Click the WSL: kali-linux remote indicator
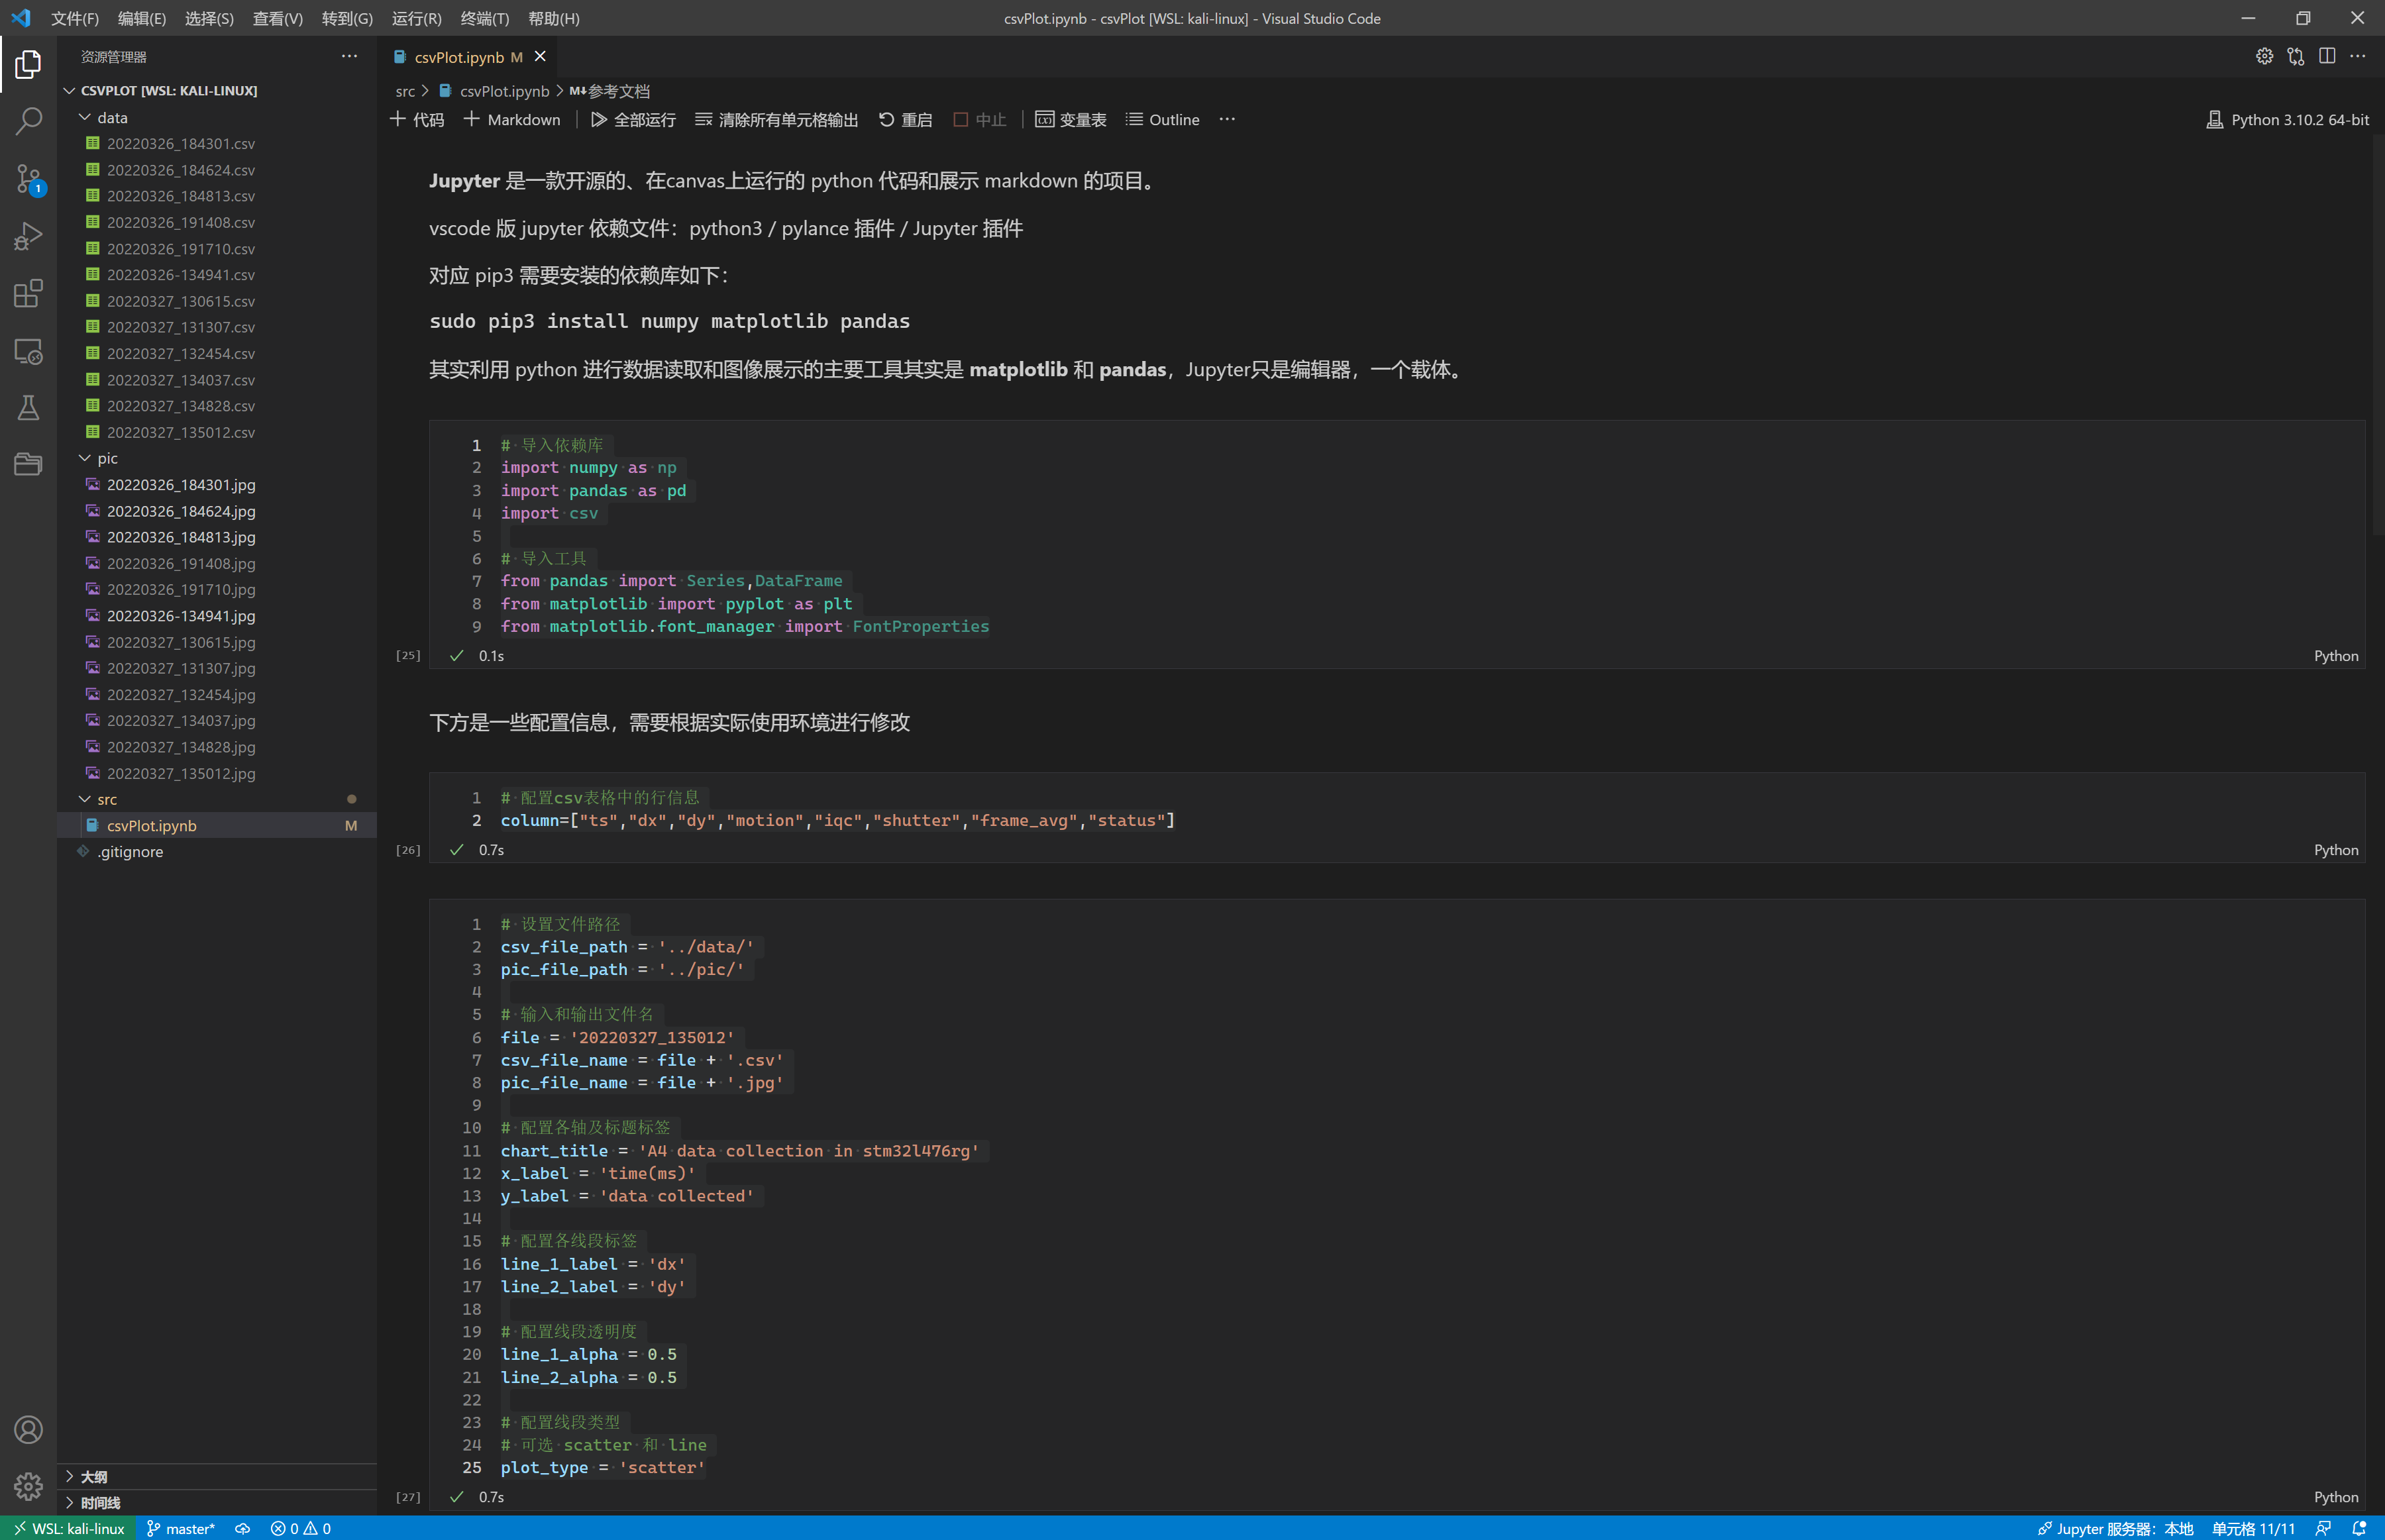This screenshot has height=1540, width=2385. coord(68,1528)
